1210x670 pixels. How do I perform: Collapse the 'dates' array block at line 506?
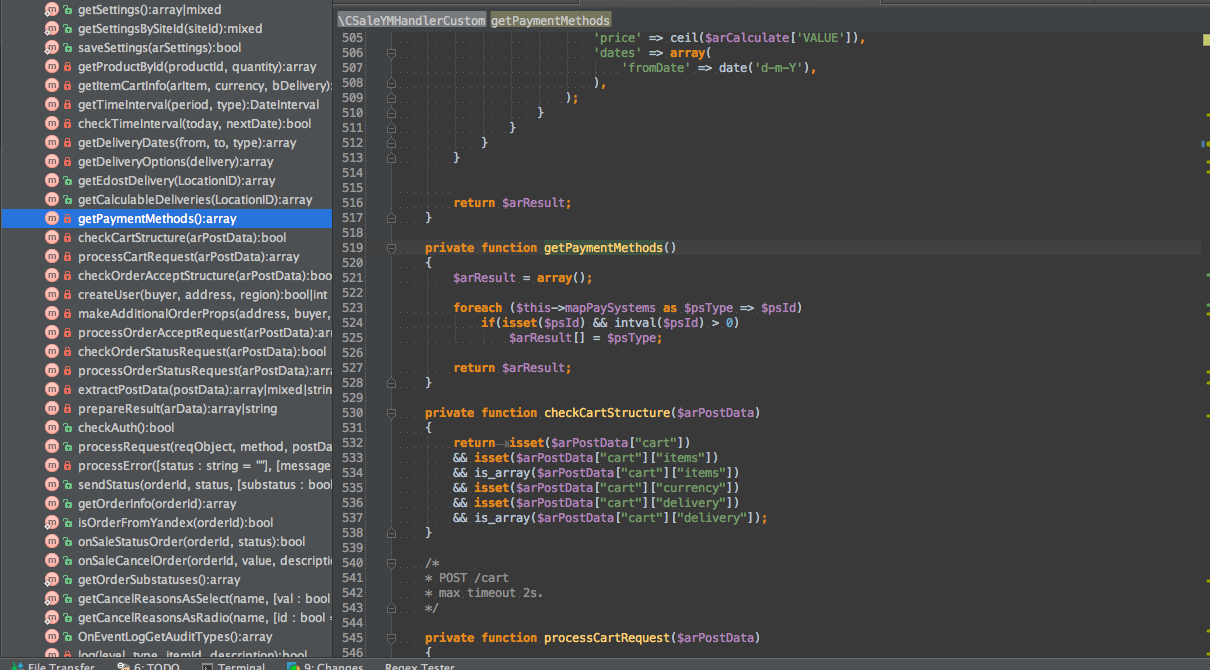click(392, 53)
